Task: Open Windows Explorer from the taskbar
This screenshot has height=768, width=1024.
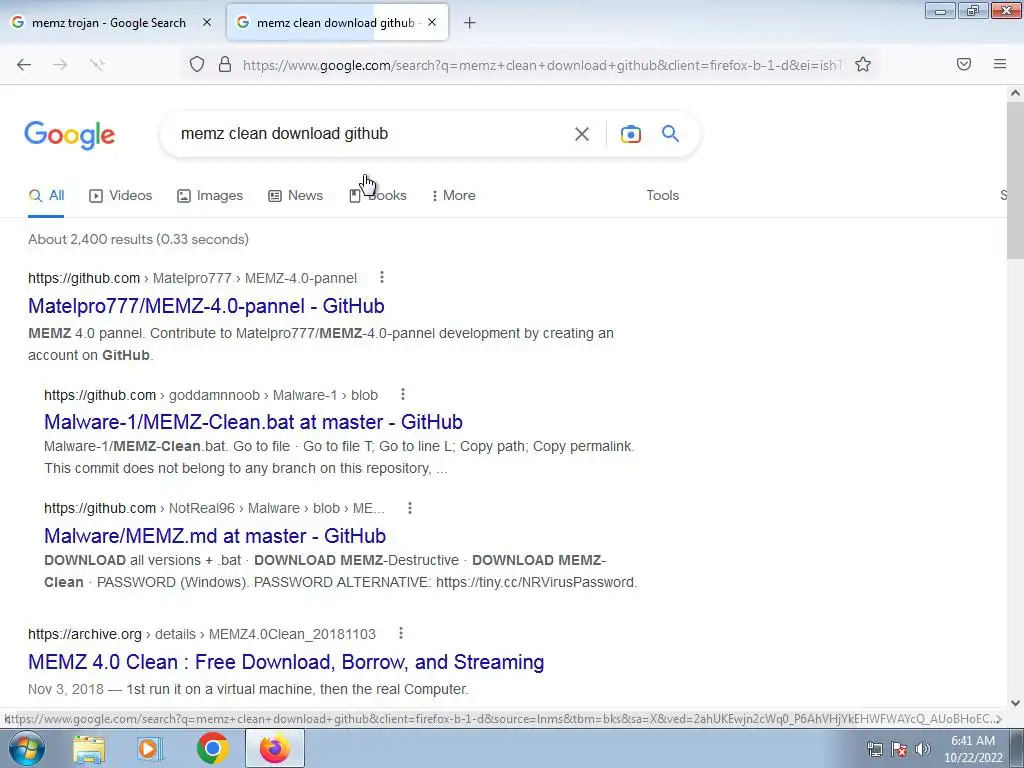Action: tap(89, 749)
